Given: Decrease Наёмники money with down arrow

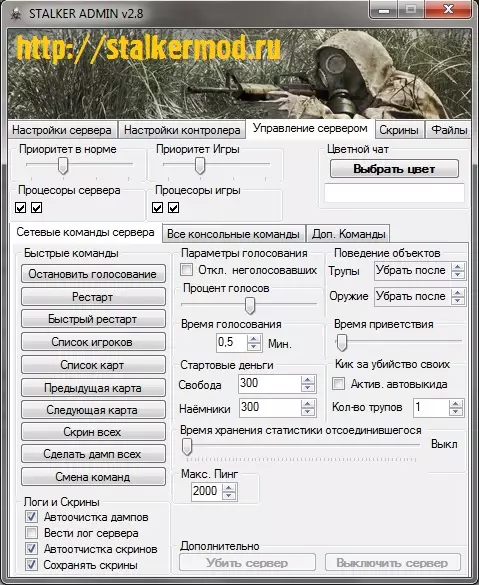Looking at the screenshot, I should 308,412.
